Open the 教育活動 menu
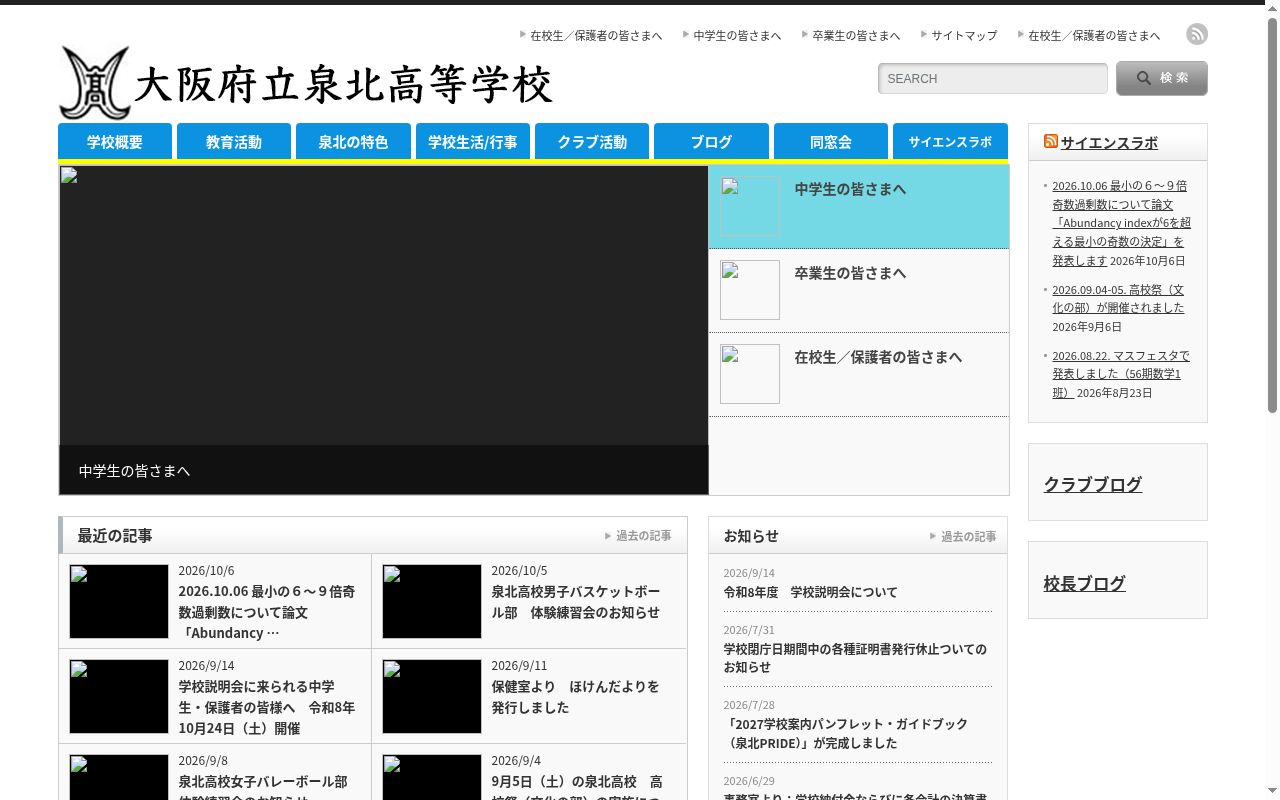 tap(234, 142)
